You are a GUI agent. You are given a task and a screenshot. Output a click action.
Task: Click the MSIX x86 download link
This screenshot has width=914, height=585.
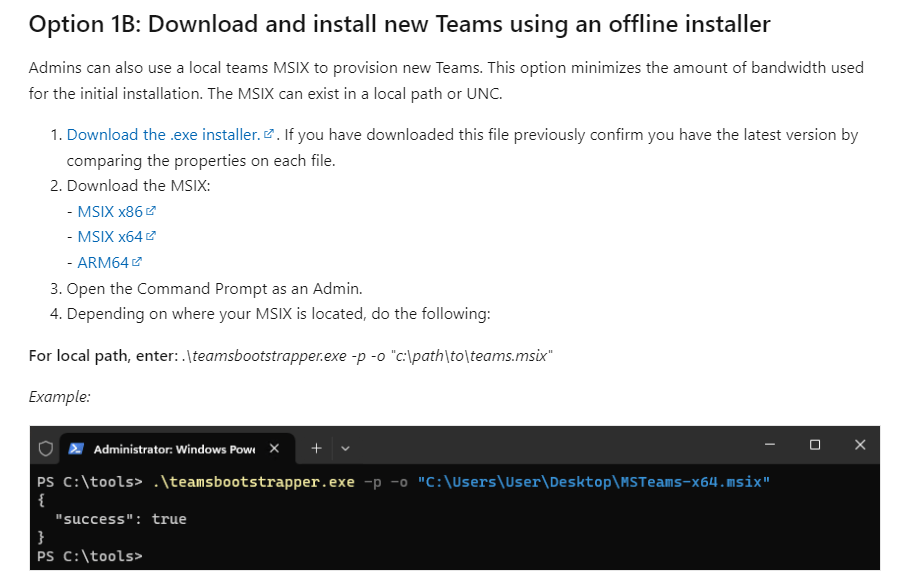110,212
